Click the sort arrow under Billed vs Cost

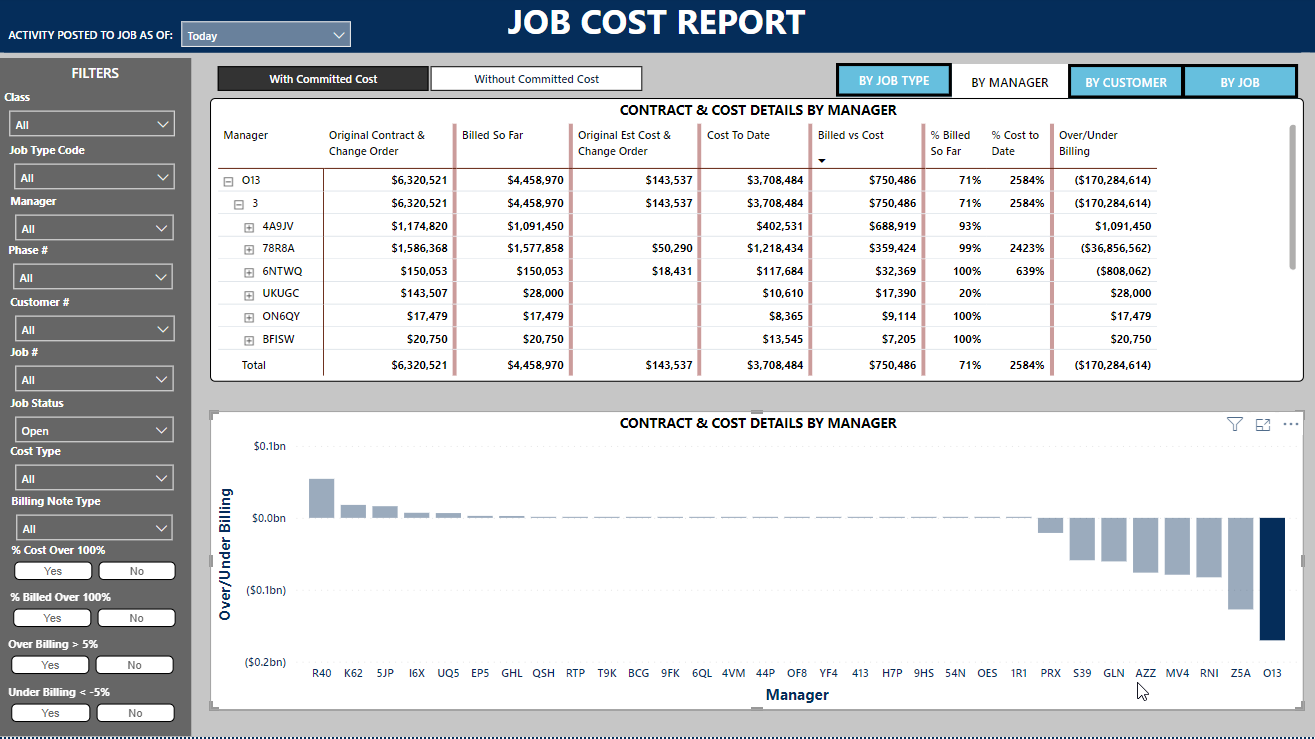pos(822,160)
